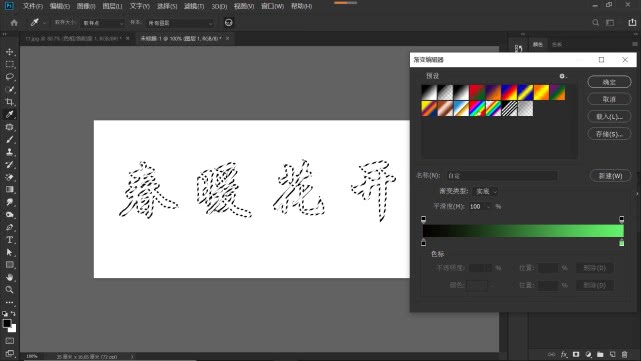Click the 存储(S)... button
Viewport: 641px width, 361px height.
tap(609, 134)
